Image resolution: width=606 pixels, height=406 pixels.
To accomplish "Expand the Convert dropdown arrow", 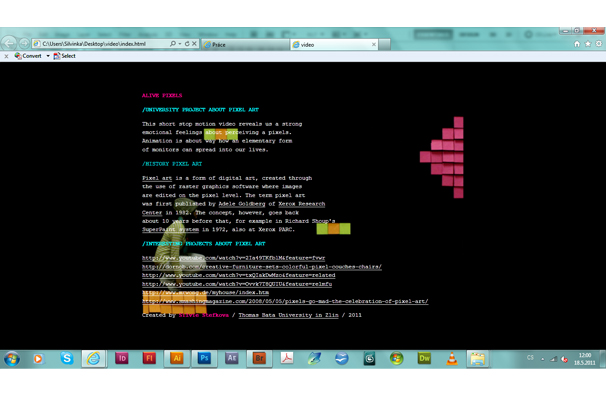I will coord(48,56).
